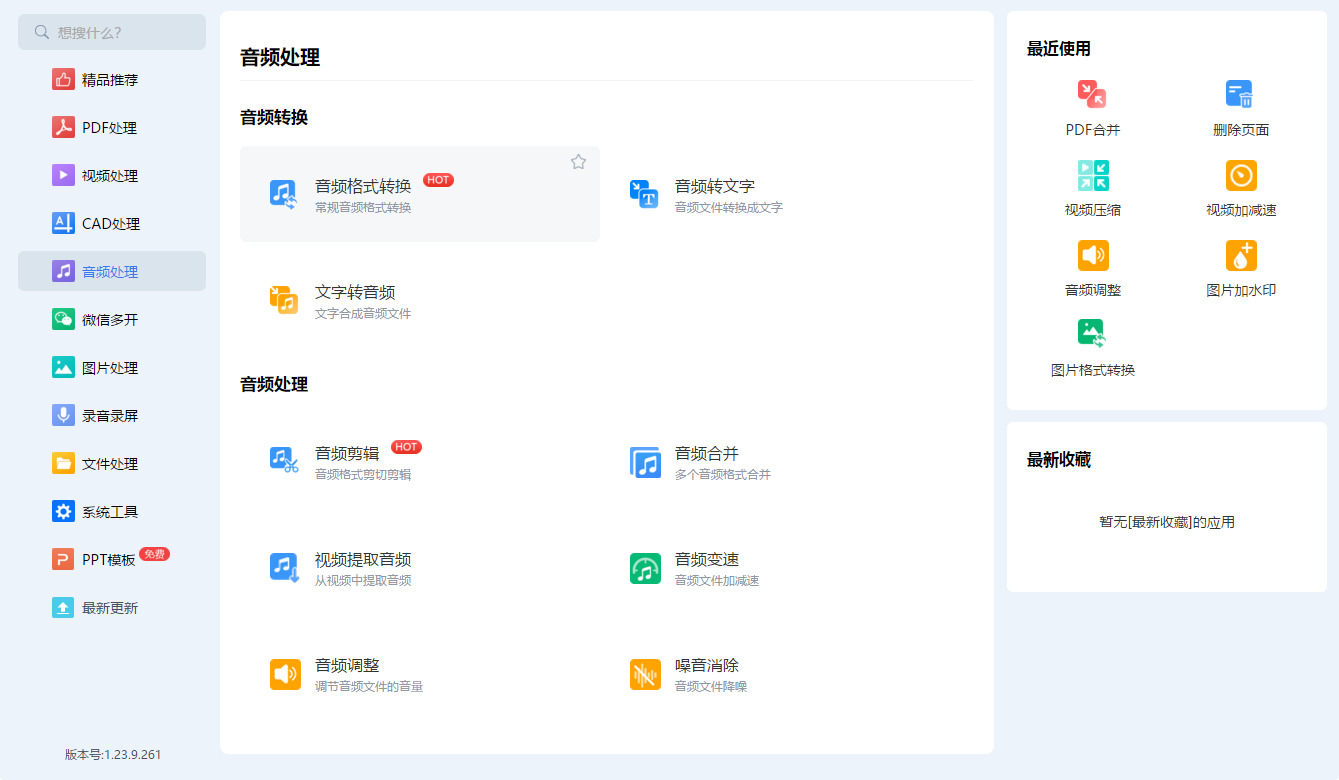Select CAD处理 sidebar item

112,224
